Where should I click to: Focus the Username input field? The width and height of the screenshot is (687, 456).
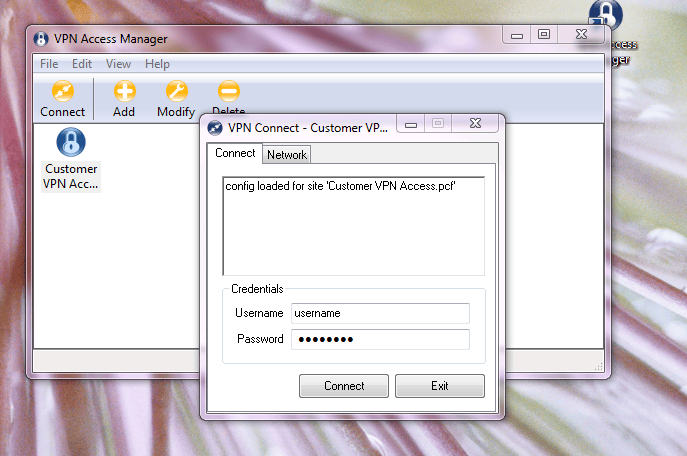pos(380,313)
